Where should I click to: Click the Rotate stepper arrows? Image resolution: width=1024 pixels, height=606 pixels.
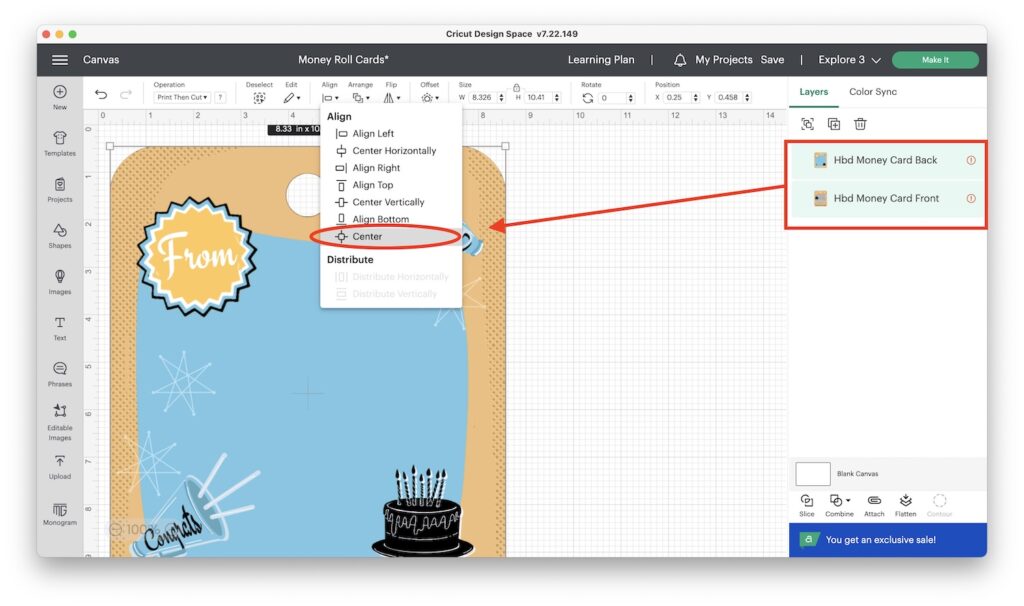pos(630,98)
